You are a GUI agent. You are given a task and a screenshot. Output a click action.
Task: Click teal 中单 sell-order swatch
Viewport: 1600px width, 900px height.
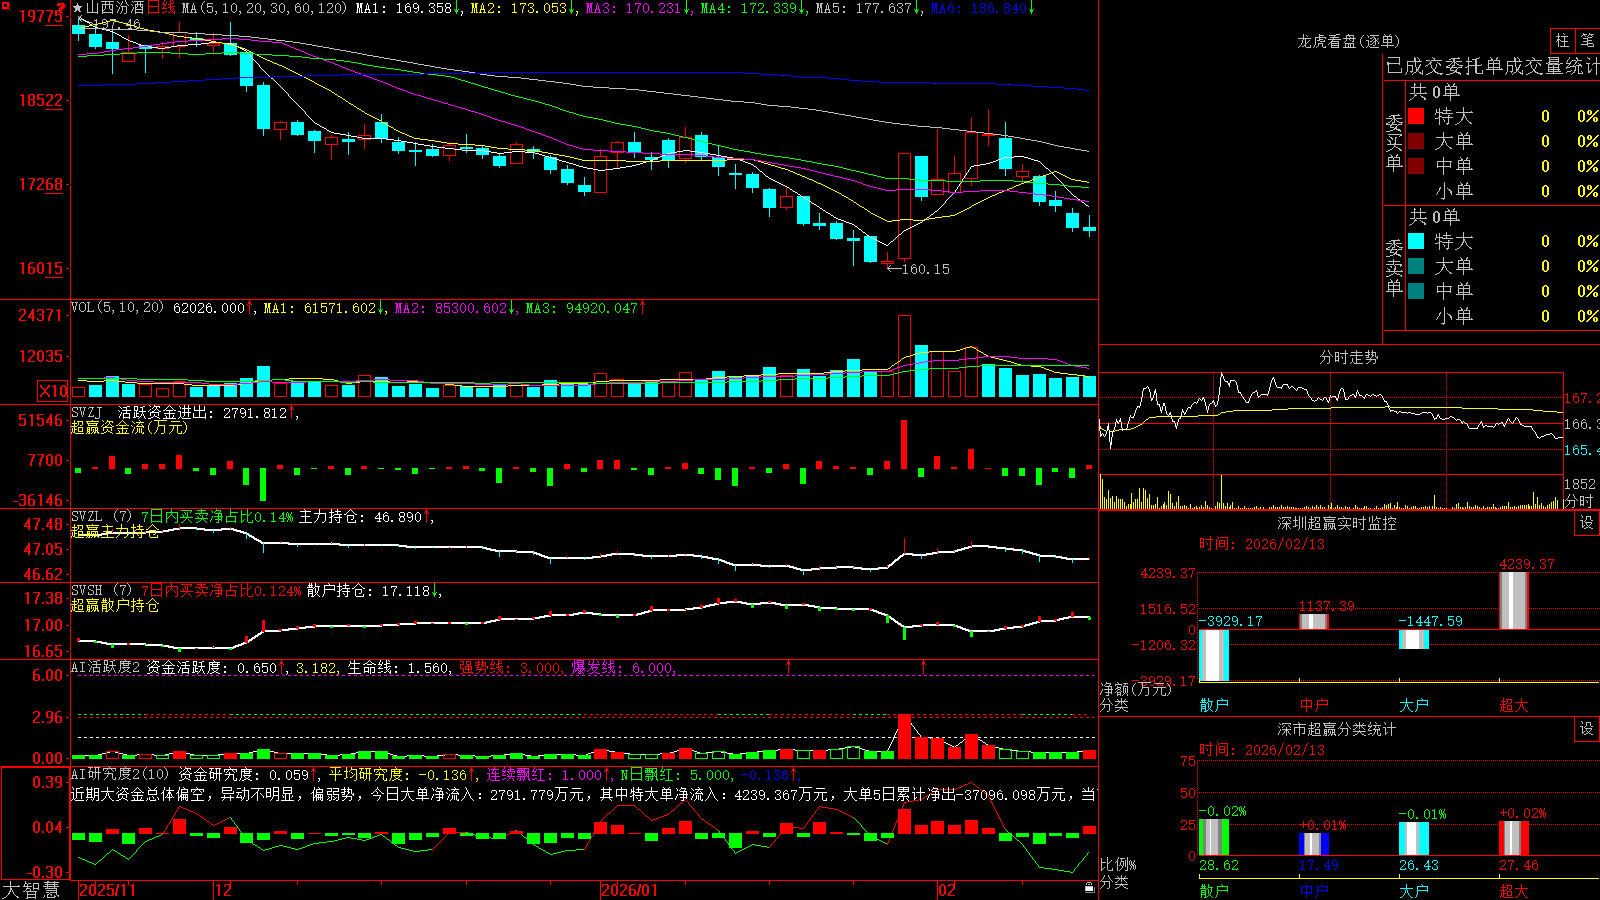coord(1416,291)
